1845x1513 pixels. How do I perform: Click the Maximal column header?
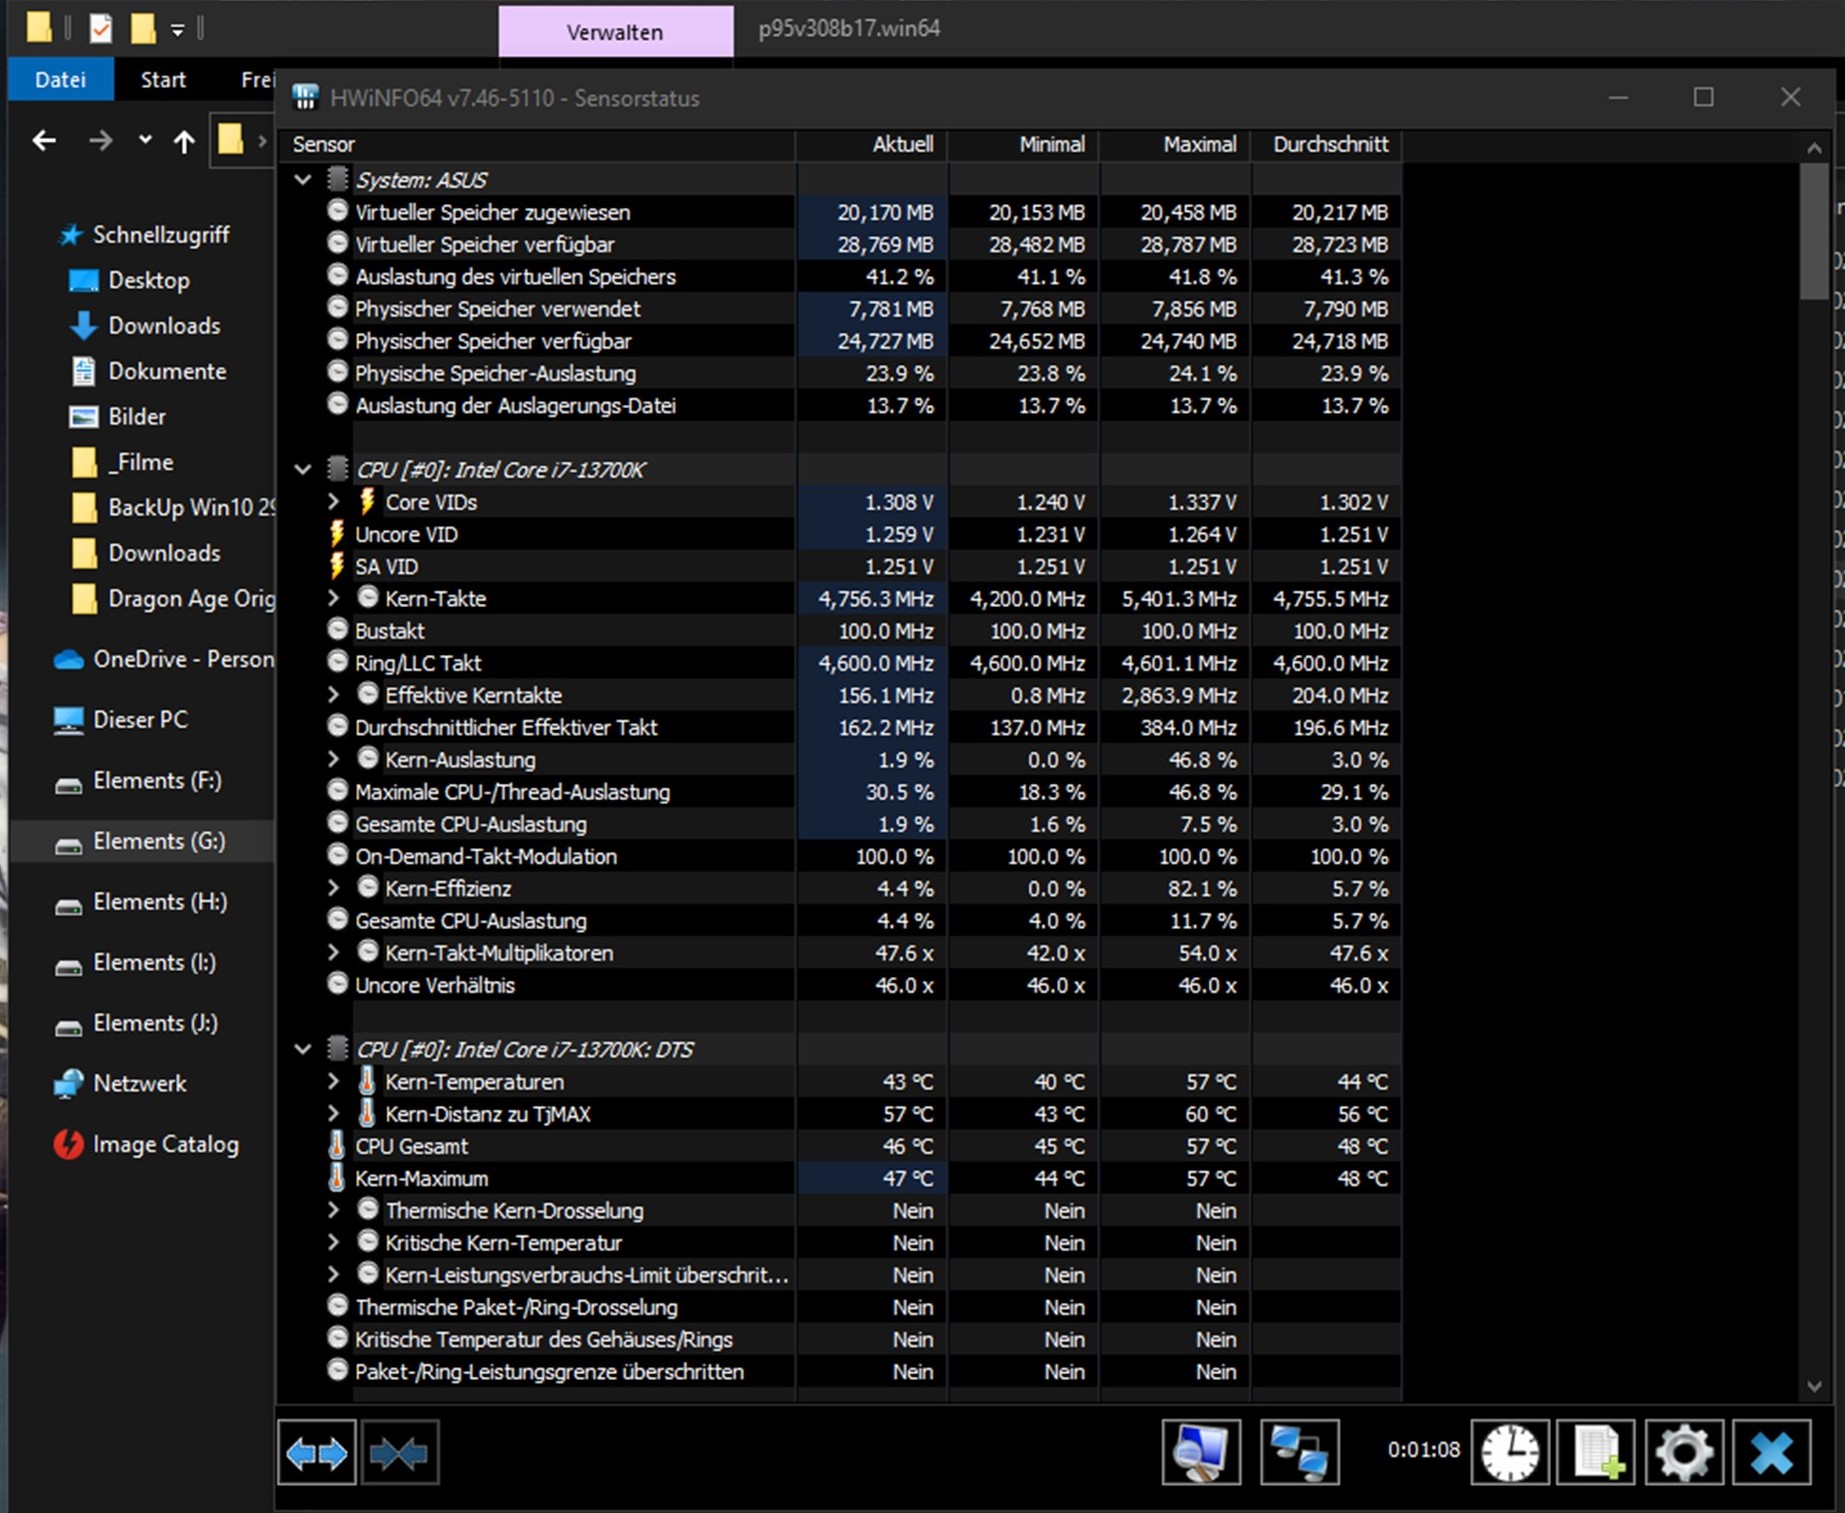coord(1175,144)
